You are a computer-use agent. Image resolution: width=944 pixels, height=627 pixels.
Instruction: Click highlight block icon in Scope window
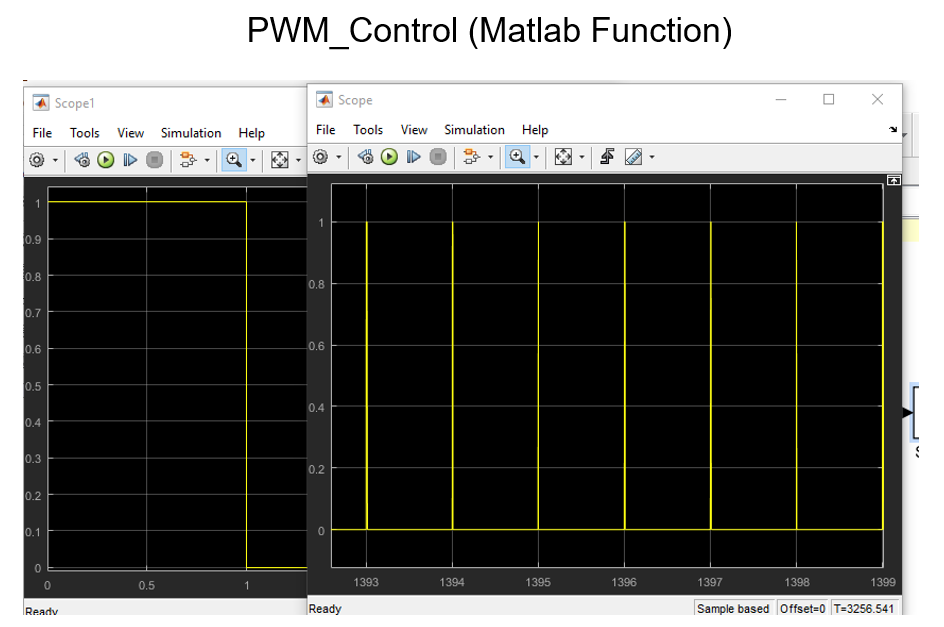471,157
